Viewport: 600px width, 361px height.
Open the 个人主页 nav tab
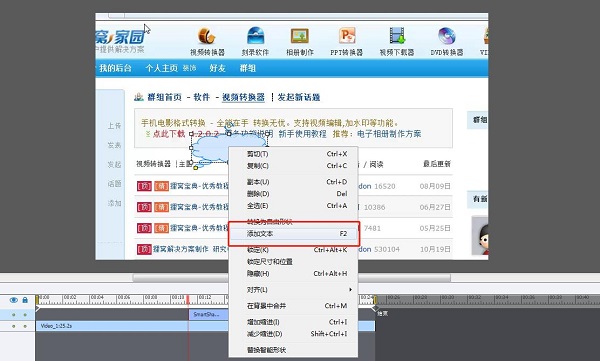(161, 68)
